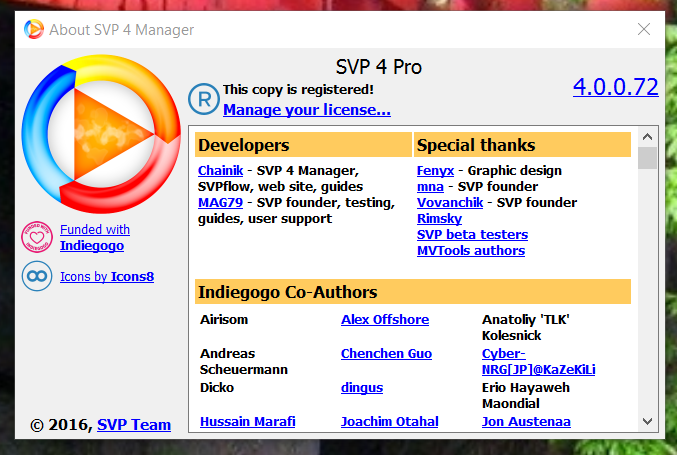This screenshot has width=677, height=455.
Task: Open the Alex Offshore co-author link
Action: (384, 320)
